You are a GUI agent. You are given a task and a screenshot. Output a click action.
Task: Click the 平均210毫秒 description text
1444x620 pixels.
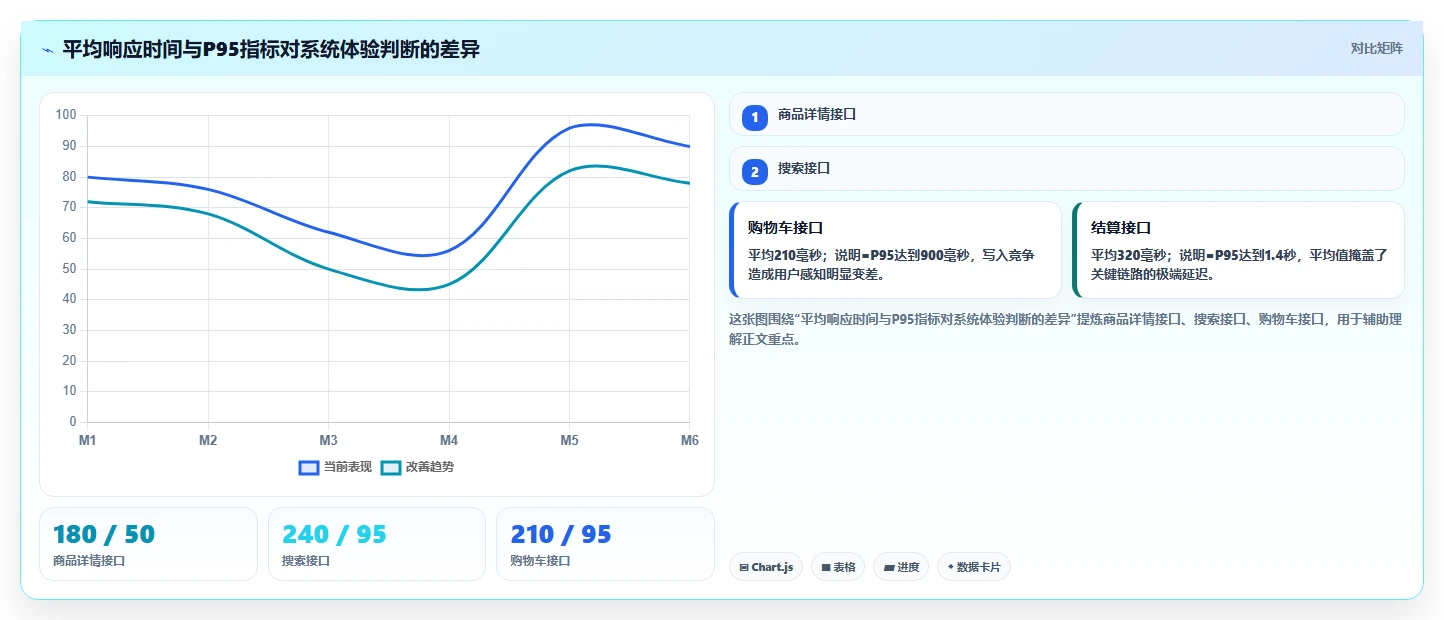coord(891,264)
